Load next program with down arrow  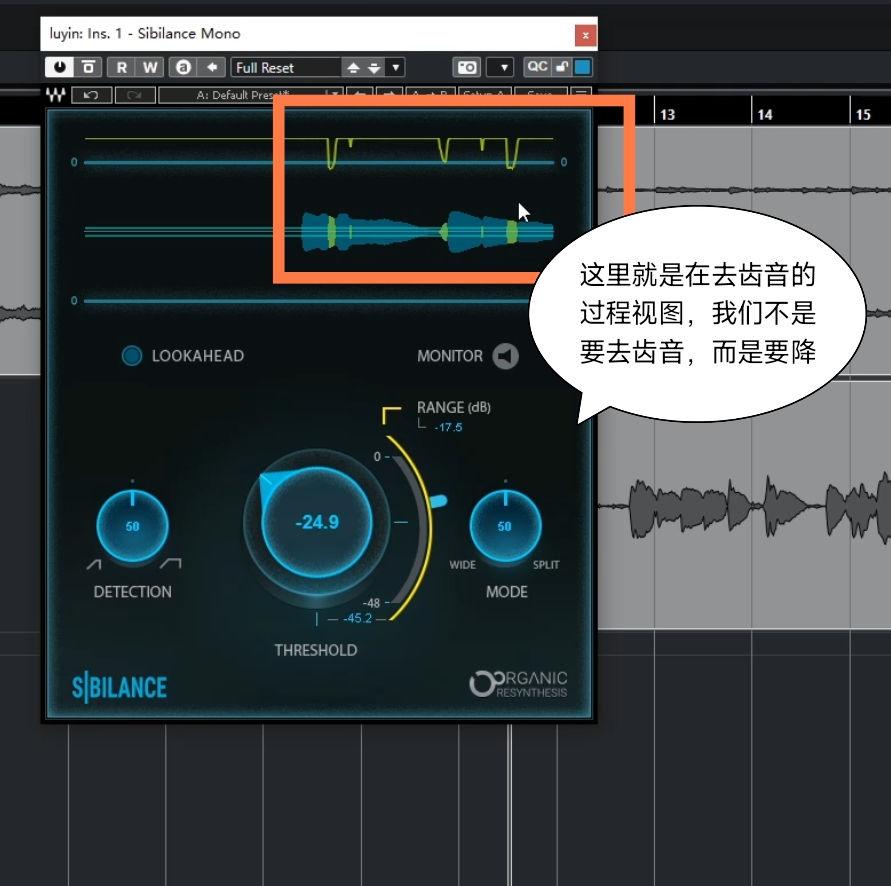[x=374, y=68]
